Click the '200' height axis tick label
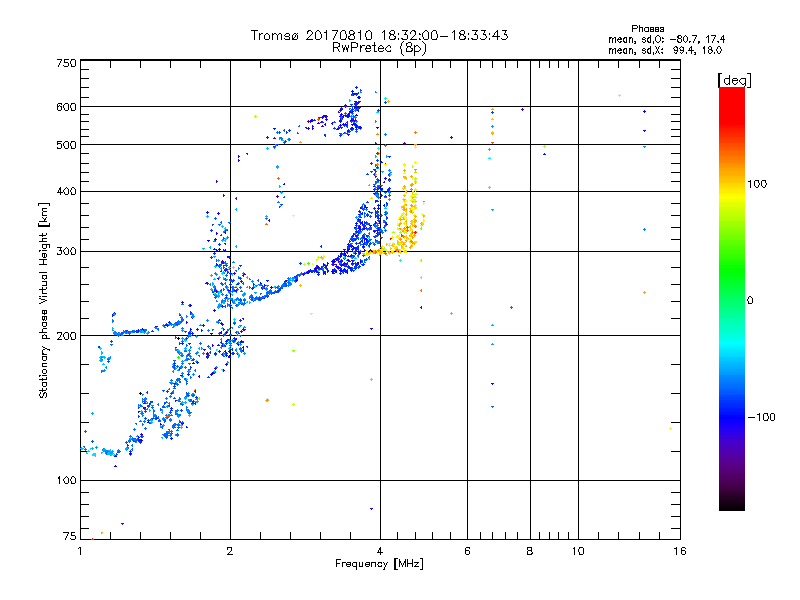Screen dimensions: 800x600 click(x=66, y=336)
